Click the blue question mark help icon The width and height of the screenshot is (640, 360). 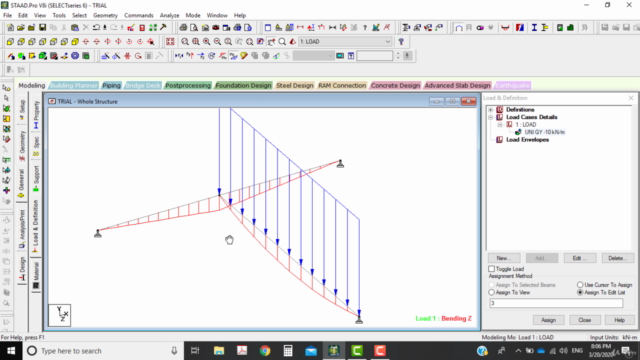pyautogui.click(x=401, y=42)
